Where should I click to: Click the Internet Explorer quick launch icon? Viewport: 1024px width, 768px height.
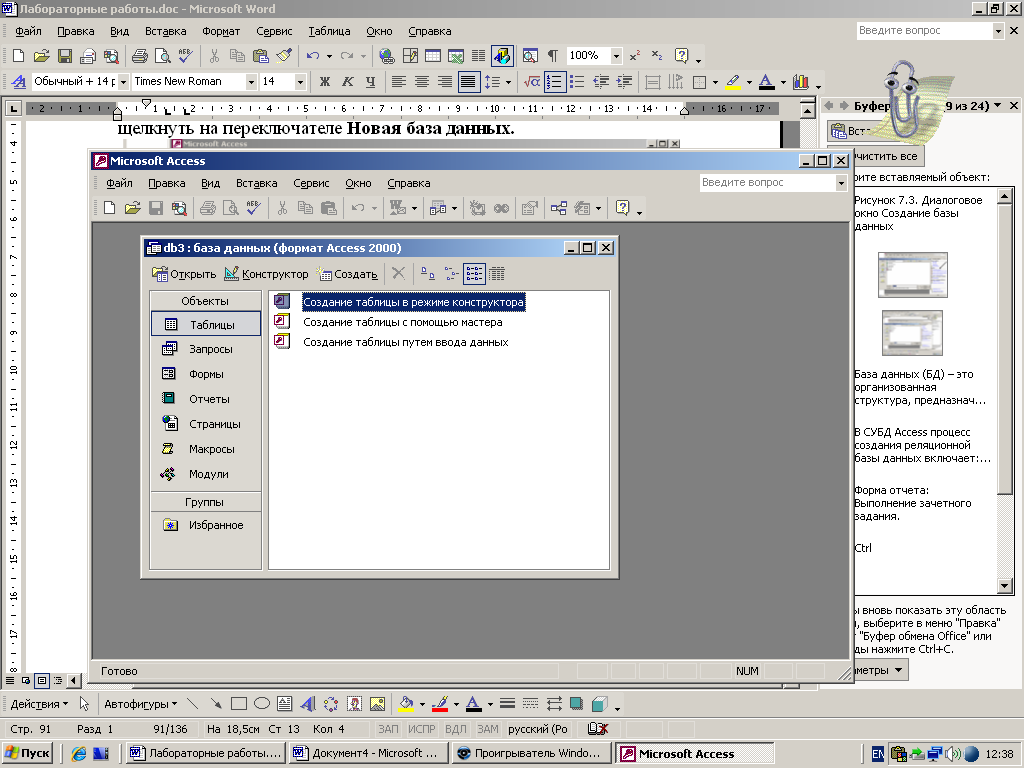(79, 754)
